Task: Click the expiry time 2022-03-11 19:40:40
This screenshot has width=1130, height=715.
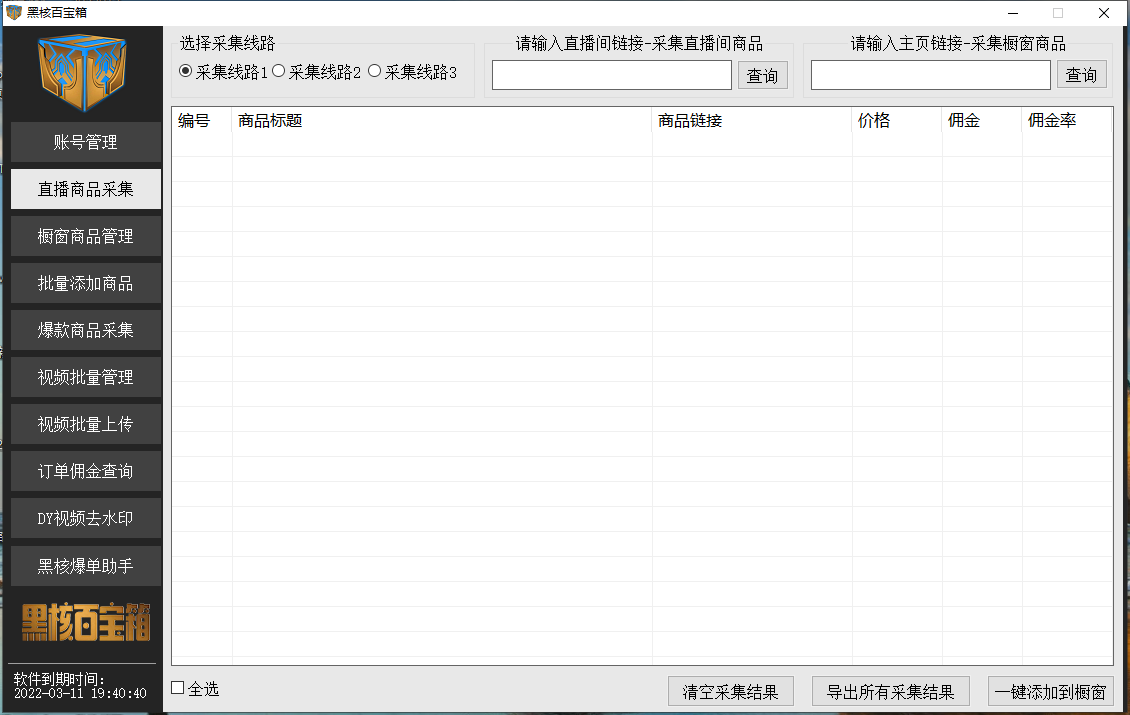Action: (80, 693)
